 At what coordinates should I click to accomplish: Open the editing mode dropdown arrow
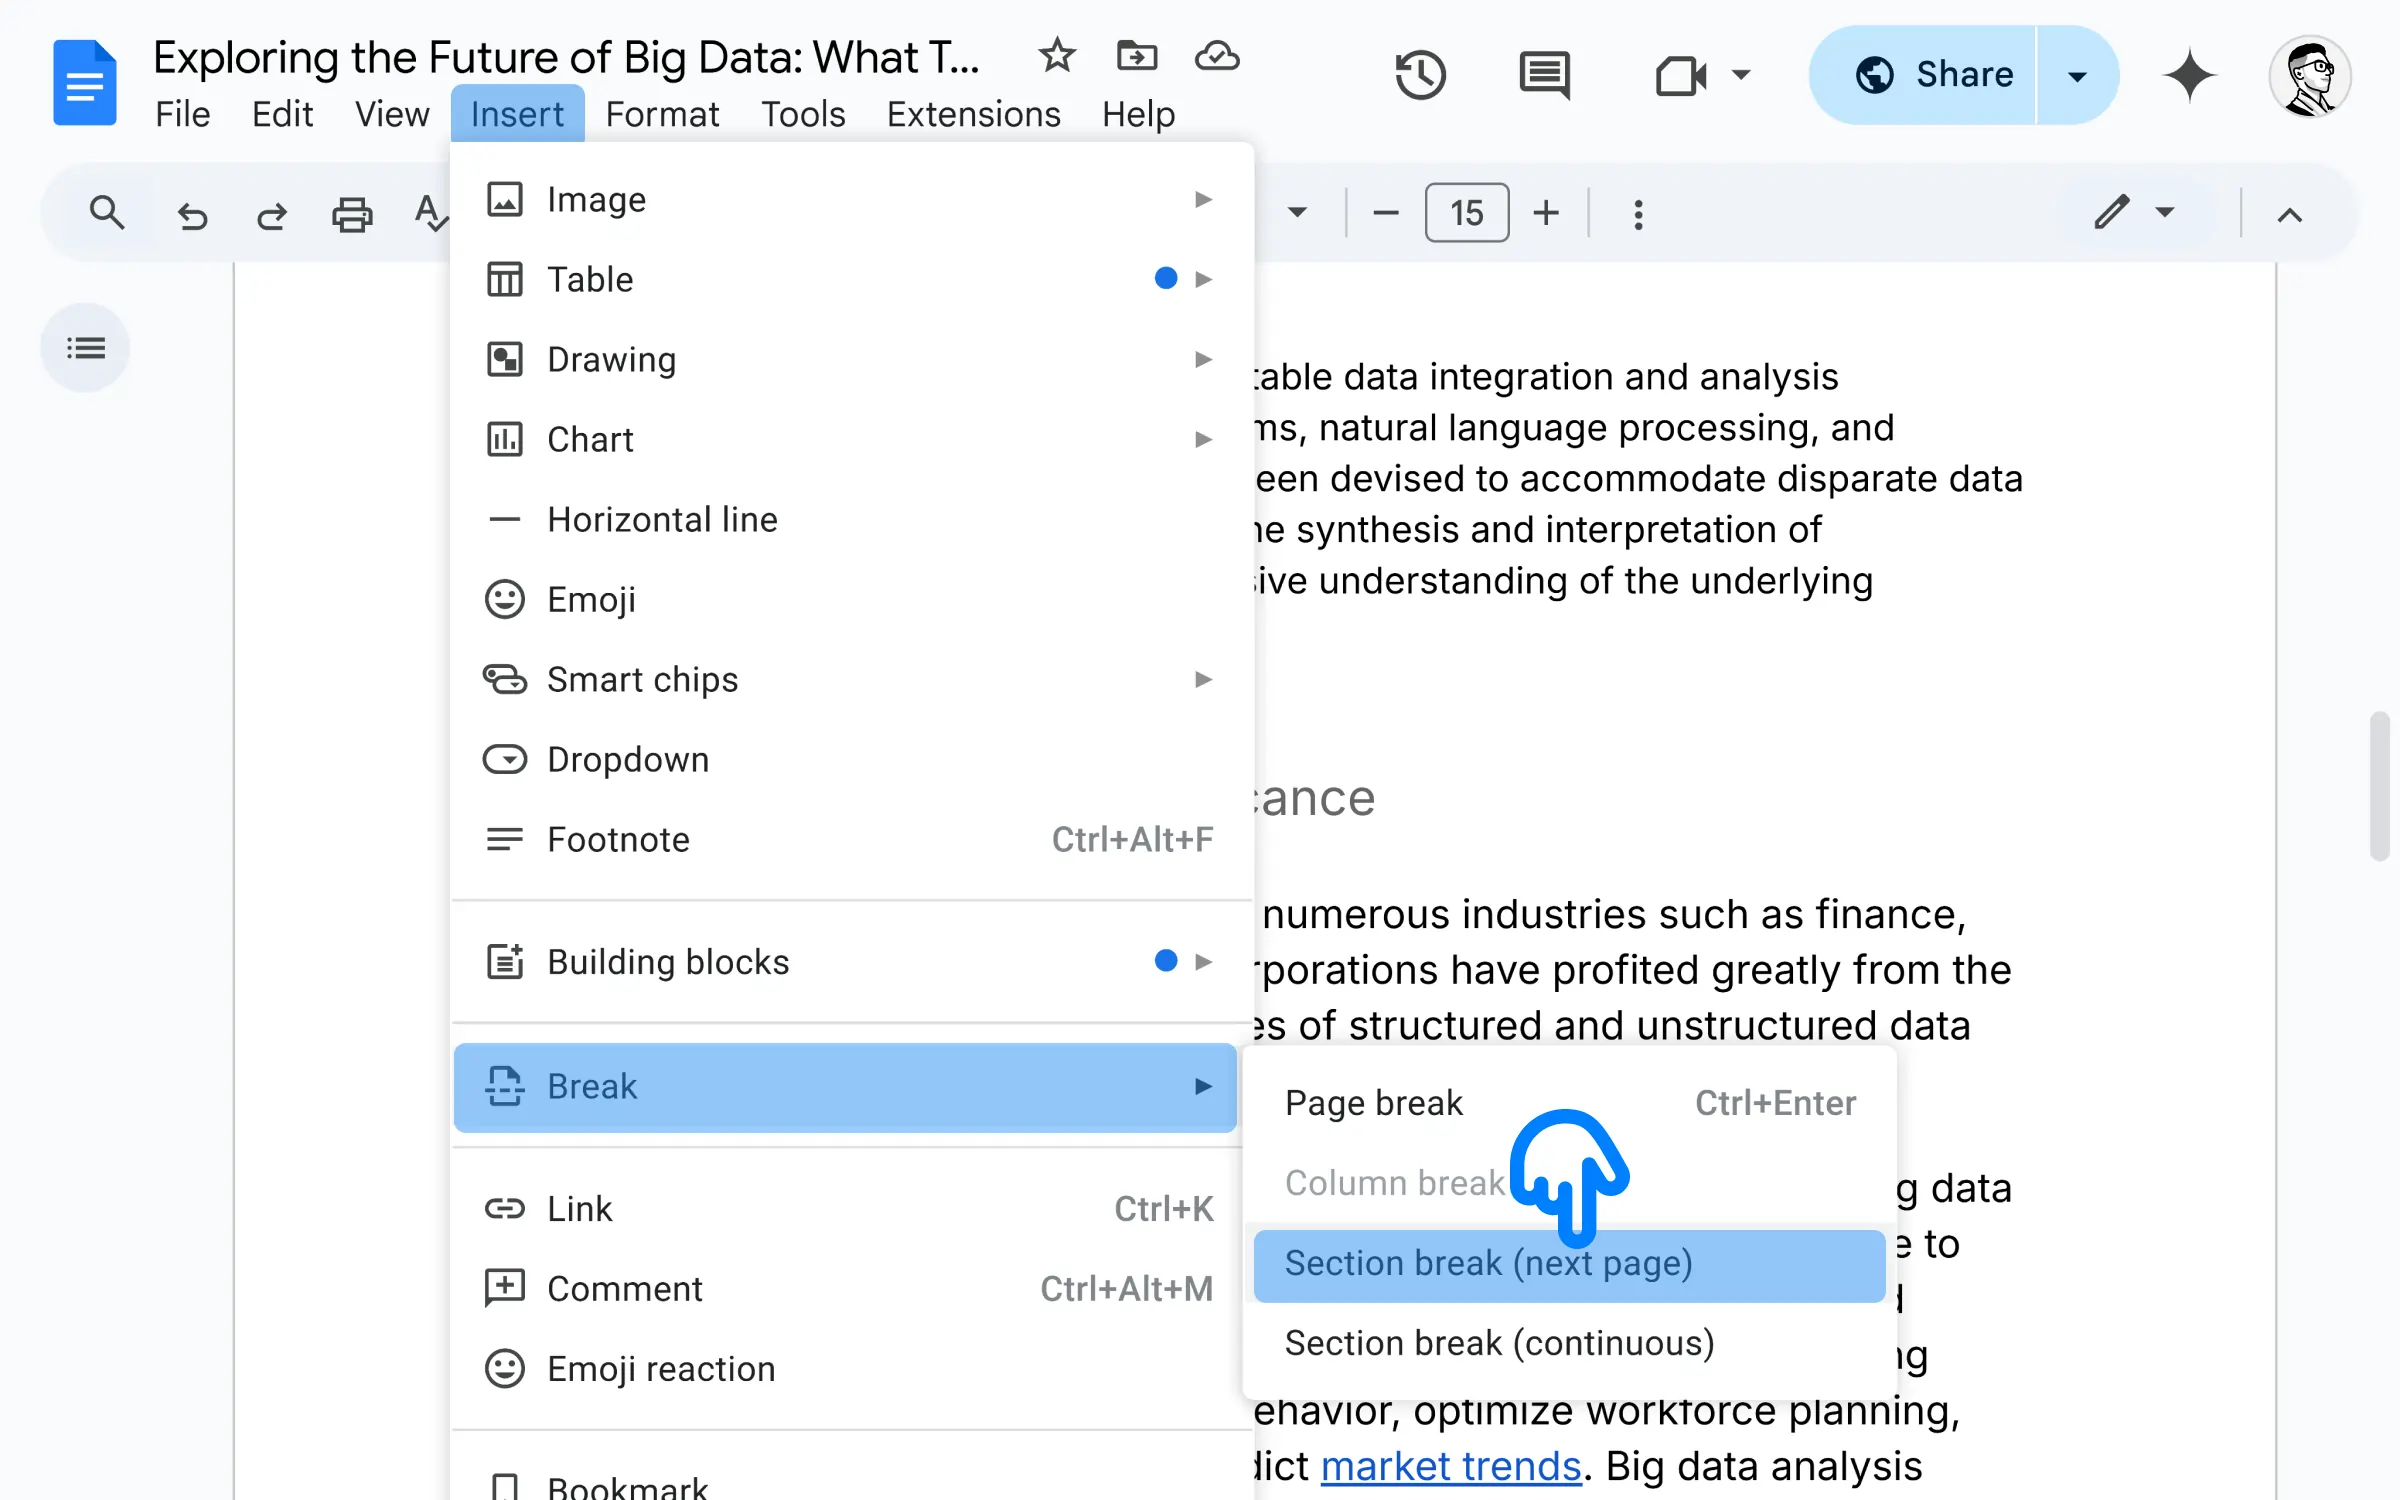(x=2165, y=212)
